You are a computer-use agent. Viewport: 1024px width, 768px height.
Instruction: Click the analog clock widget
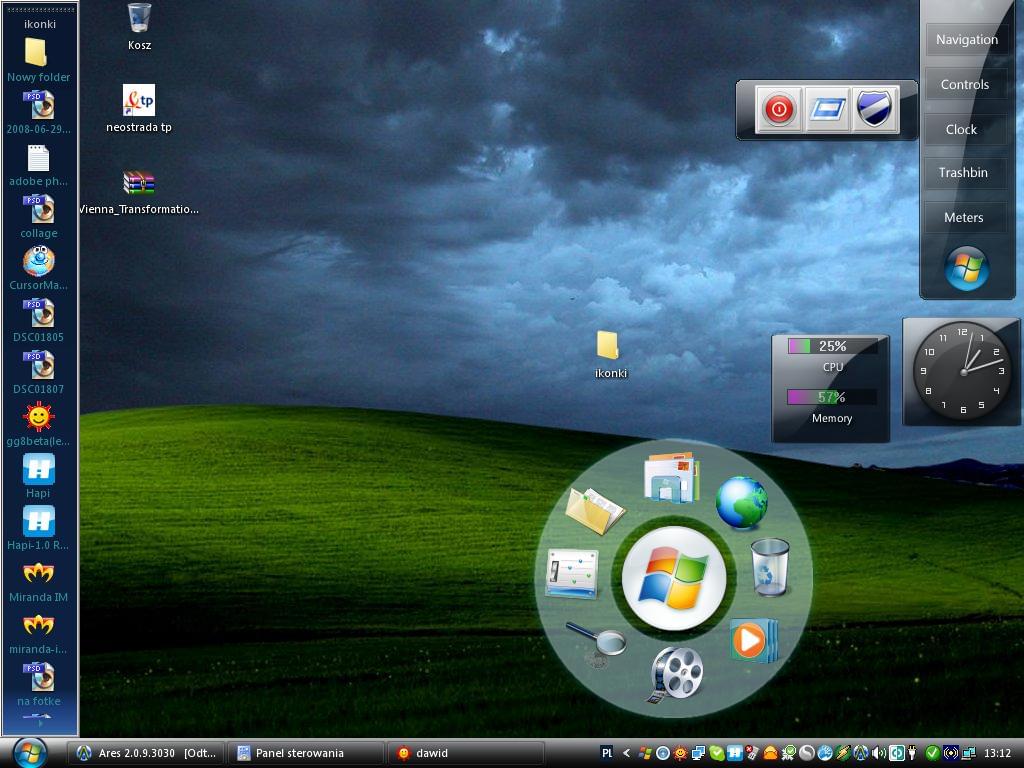click(963, 372)
